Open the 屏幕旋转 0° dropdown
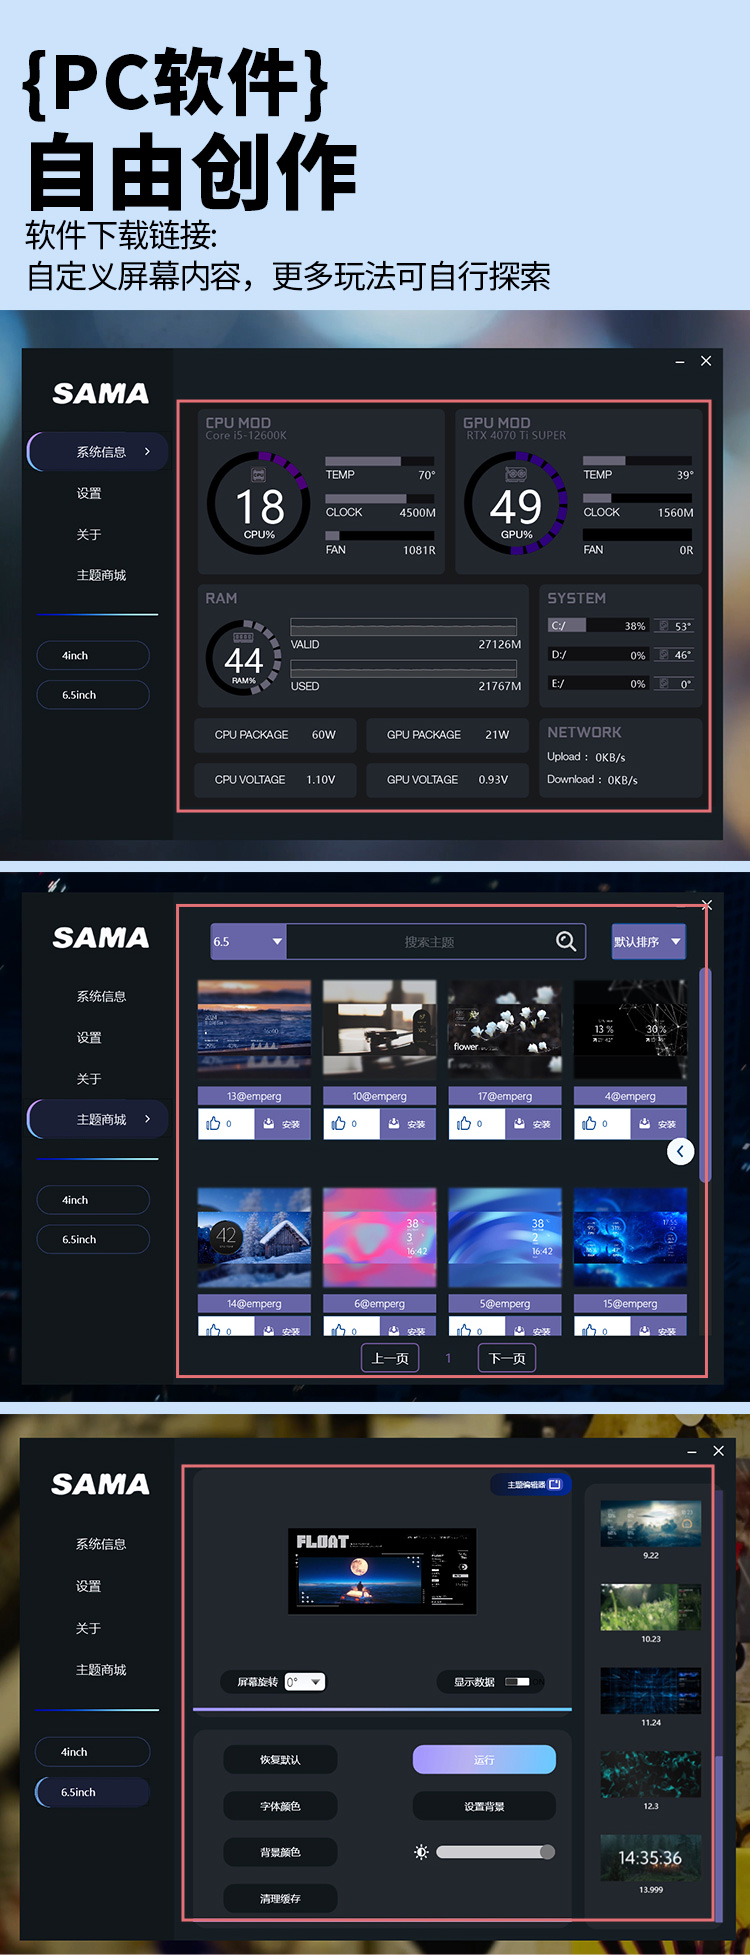Image resolution: width=750 pixels, height=1955 pixels. point(305,1682)
